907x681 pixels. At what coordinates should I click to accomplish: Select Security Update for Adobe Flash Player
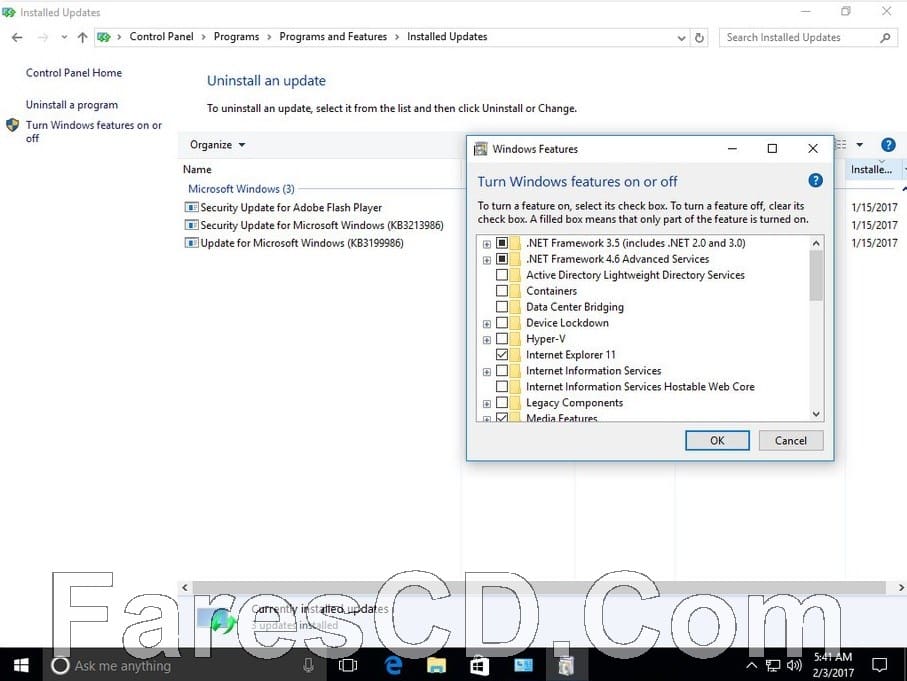point(291,207)
